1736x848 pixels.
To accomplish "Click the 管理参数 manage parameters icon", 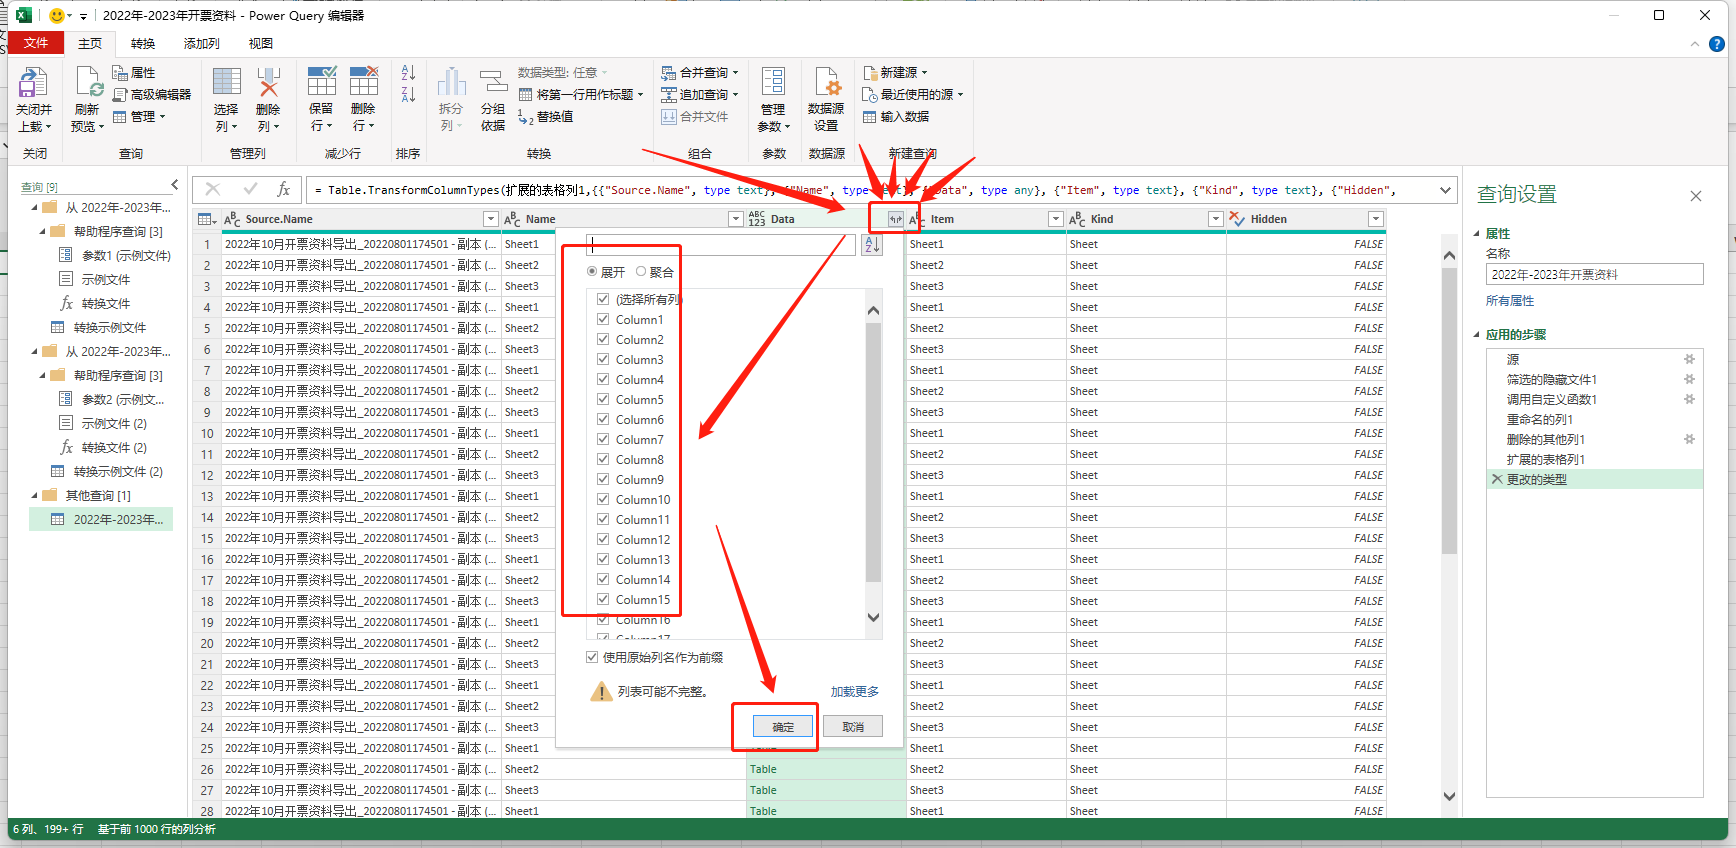I will 773,83.
